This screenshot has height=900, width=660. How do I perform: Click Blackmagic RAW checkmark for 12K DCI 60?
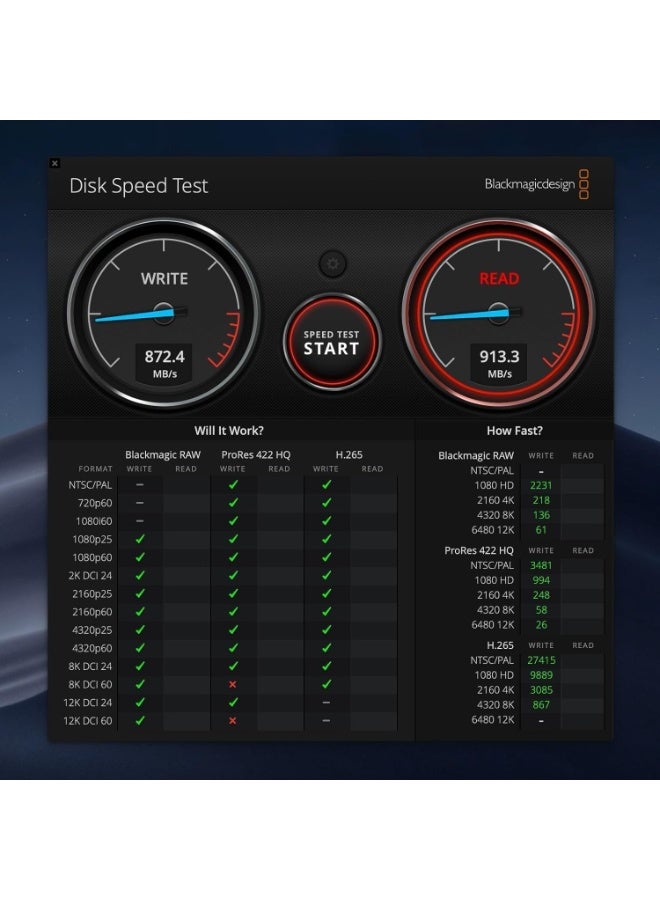(139, 720)
